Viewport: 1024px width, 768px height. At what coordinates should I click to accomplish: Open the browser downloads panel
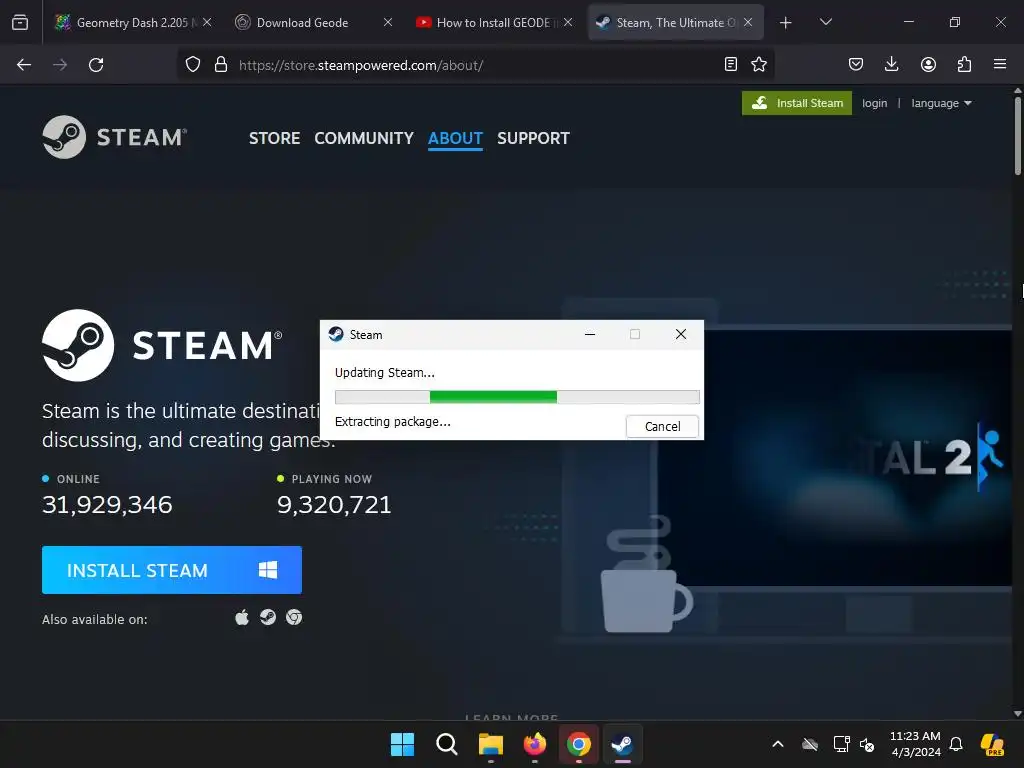(891, 64)
